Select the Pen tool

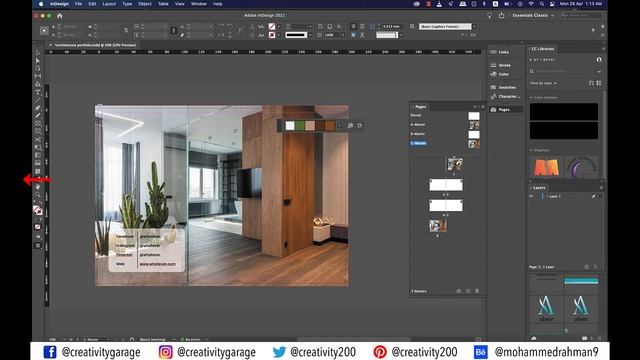pyautogui.click(x=38, y=108)
